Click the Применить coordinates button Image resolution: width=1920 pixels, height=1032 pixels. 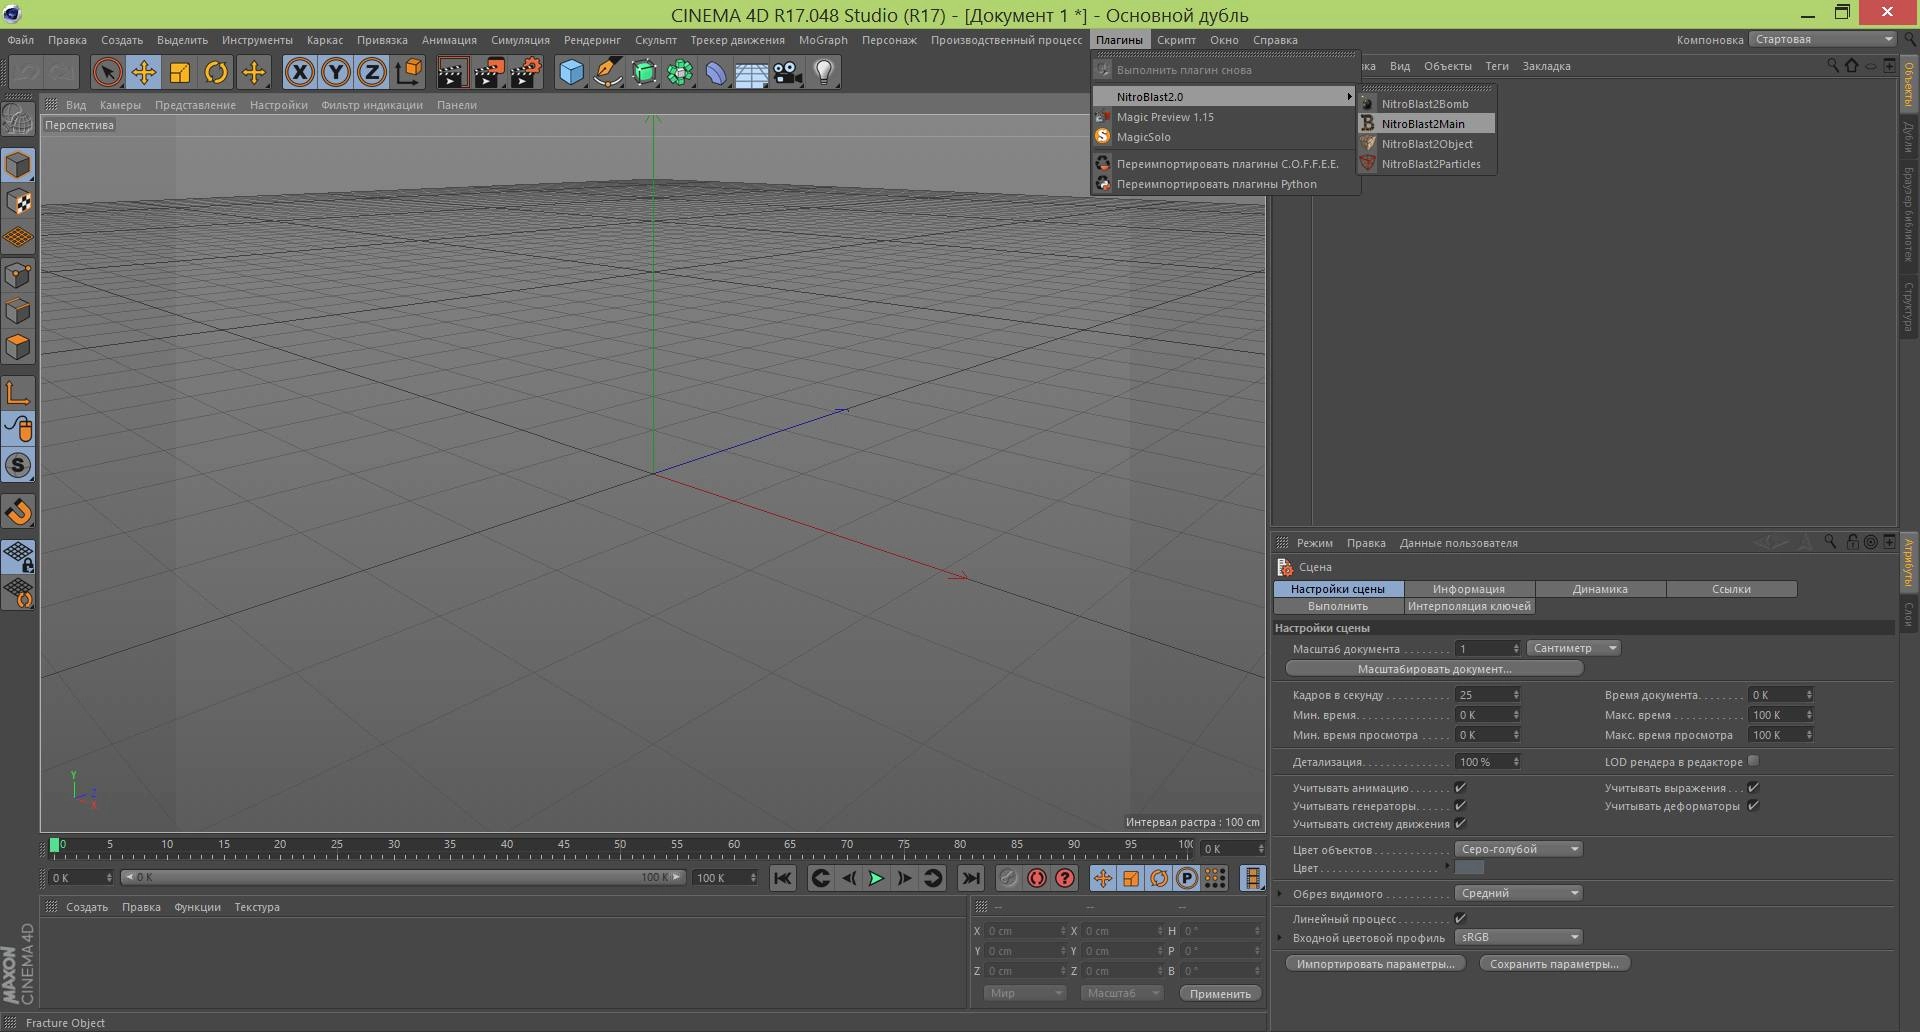[x=1220, y=993]
